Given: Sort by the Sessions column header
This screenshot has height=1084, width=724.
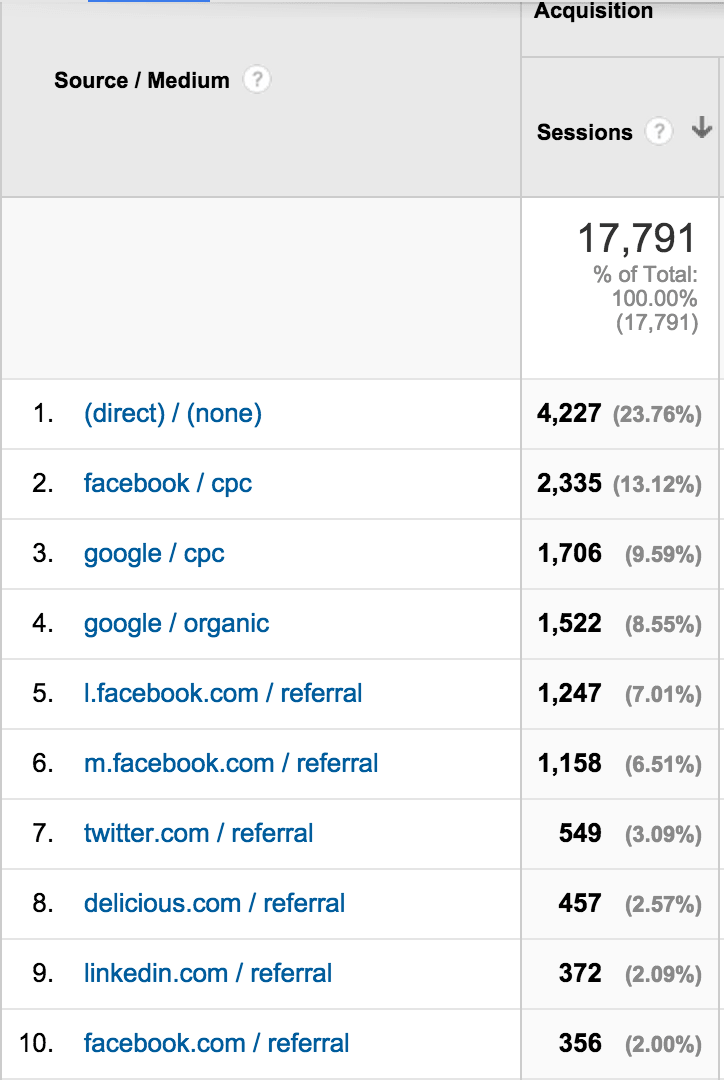Looking at the screenshot, I should (584, 132).
